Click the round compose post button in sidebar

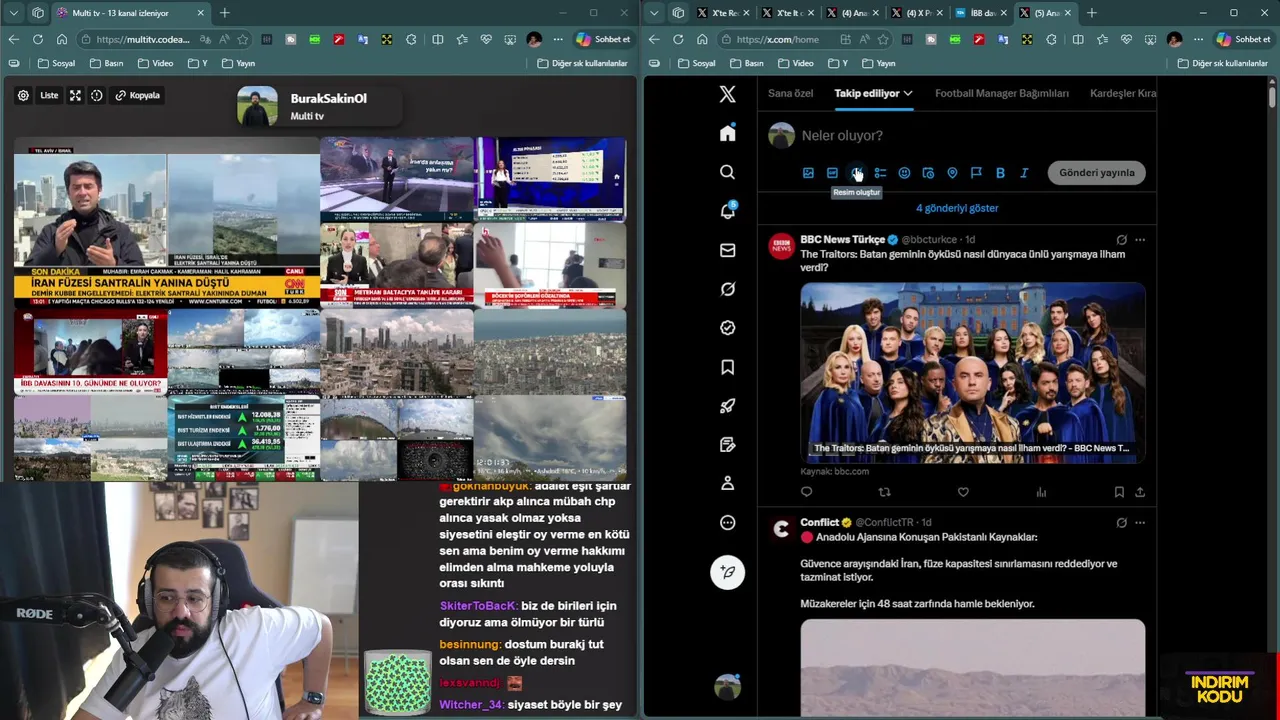(728, 572)
